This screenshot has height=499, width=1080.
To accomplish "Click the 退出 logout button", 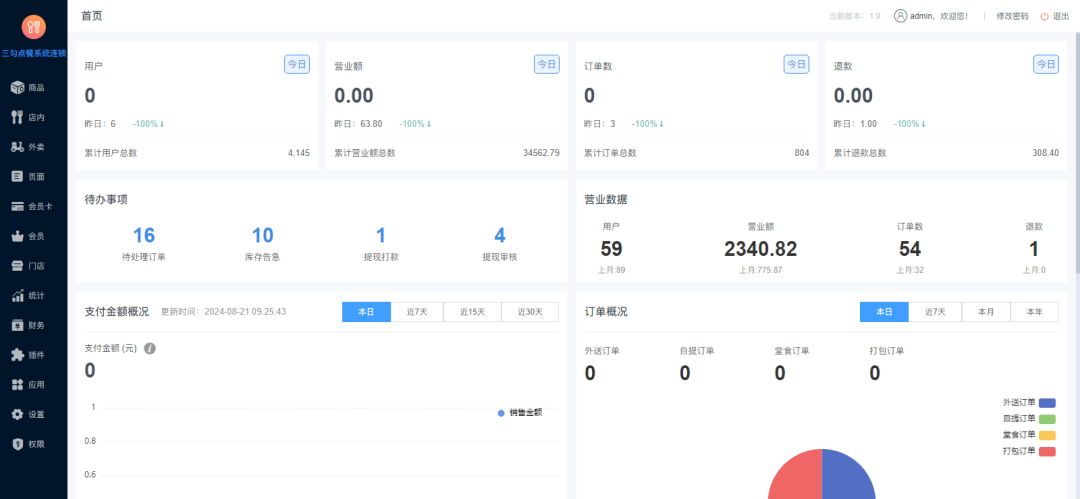I will pyautogui.click(x=1055, y=16).
